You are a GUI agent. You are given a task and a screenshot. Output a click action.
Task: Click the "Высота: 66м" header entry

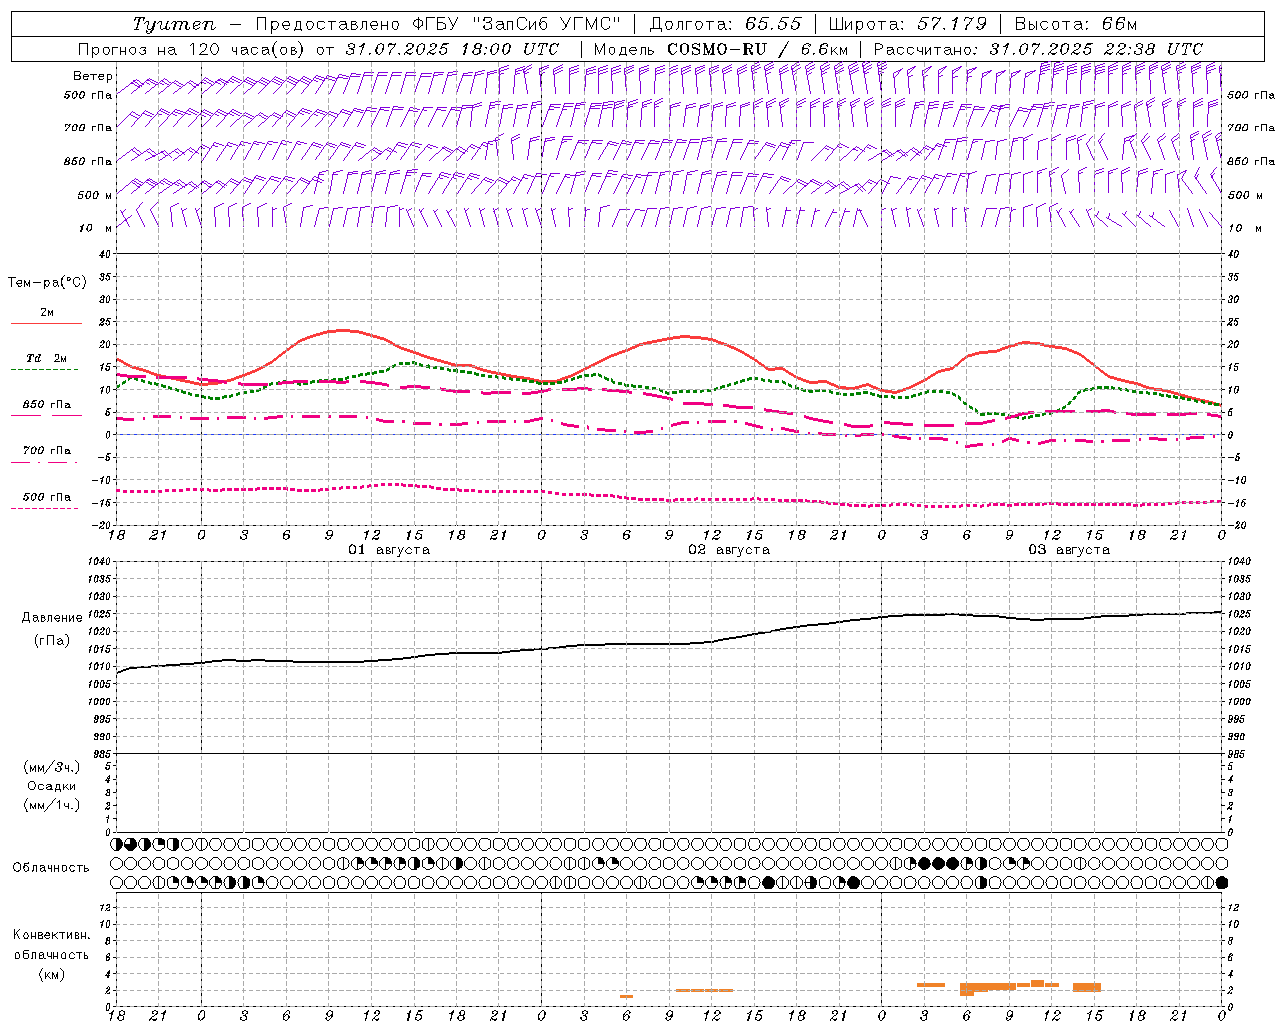click(1077, 24)
